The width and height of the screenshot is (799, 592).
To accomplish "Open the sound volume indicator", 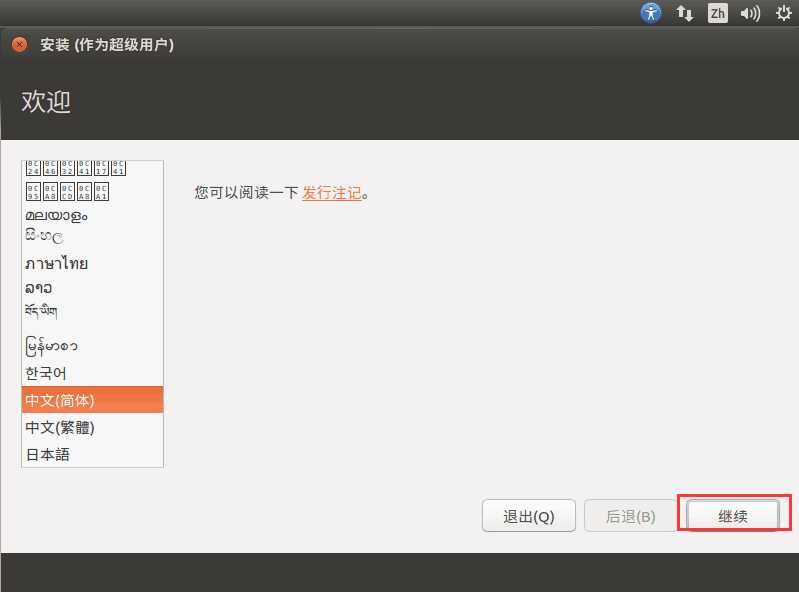I will tap(750, 13).
